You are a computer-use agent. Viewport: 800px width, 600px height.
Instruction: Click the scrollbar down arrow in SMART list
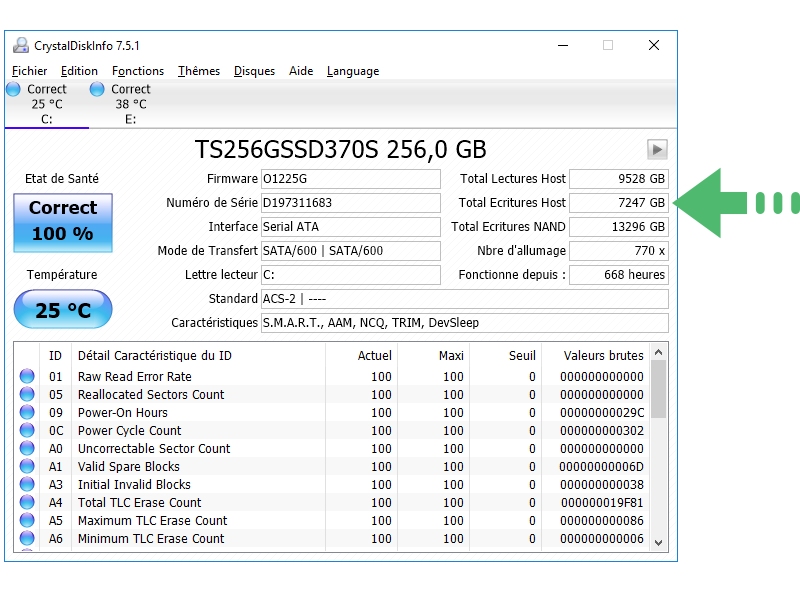tap(658, 542)
